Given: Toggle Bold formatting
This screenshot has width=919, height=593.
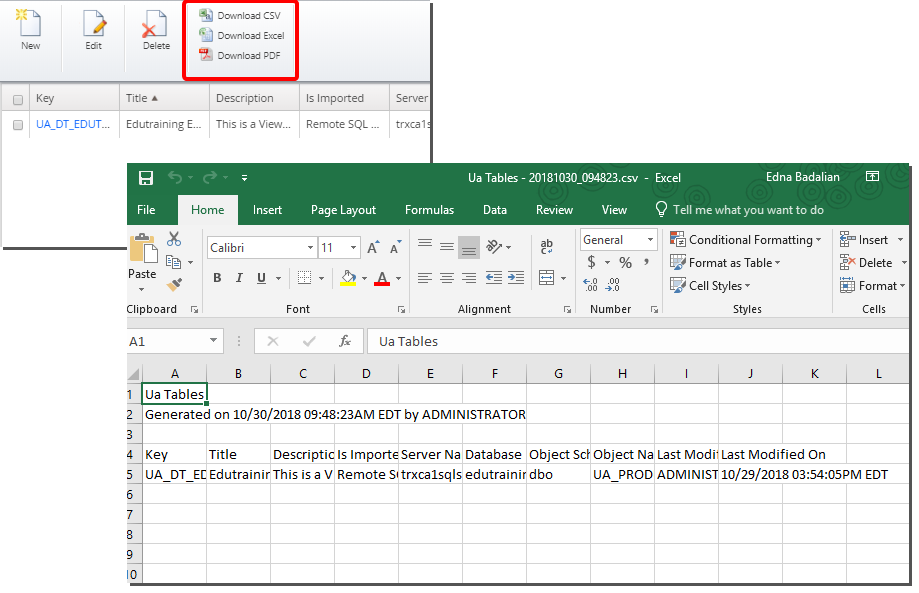Looking at the screenshot, I should 217,278.
